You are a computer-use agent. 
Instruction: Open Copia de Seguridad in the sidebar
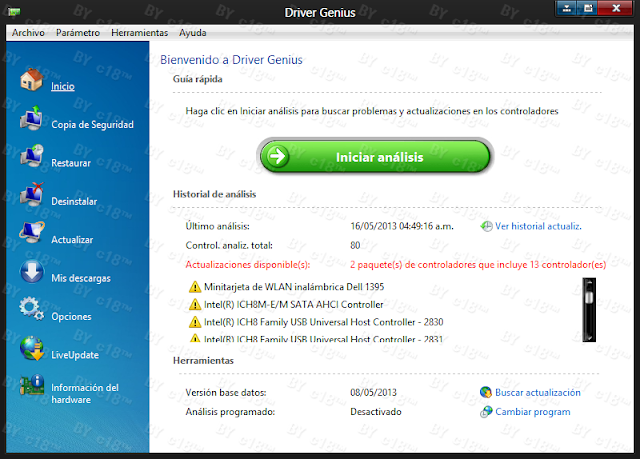(x=92, y=124)
